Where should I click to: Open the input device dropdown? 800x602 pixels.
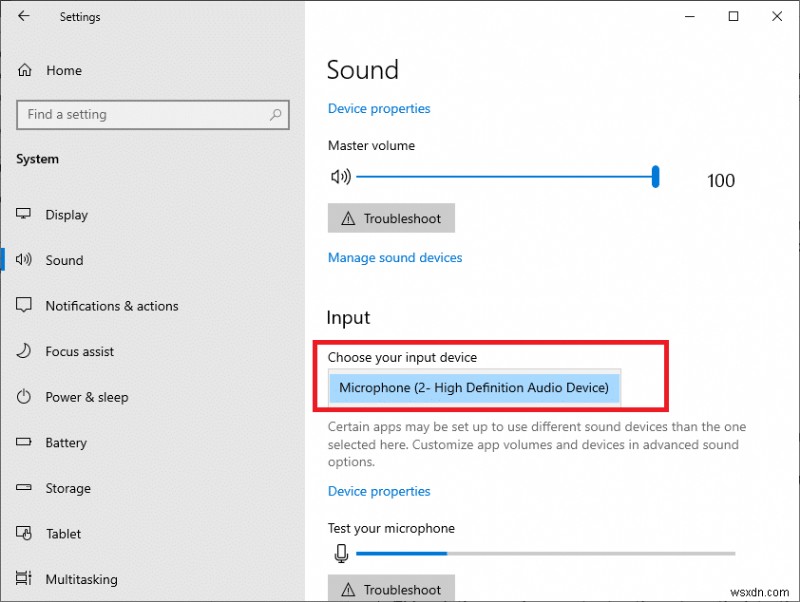click(x=474, y=388)
